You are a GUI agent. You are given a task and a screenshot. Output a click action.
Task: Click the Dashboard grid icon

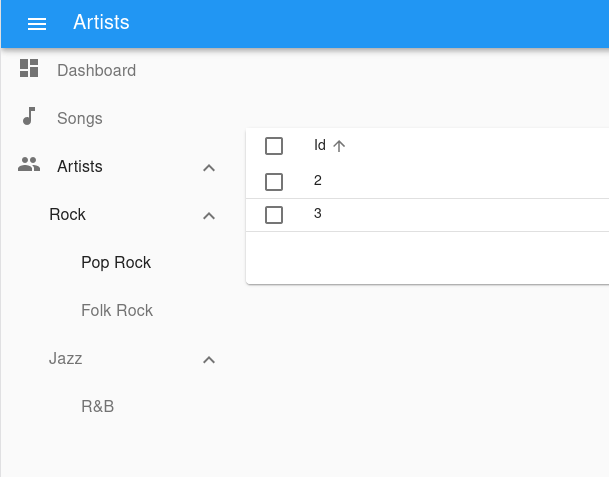pyautogui.click(x=29, y=69)
